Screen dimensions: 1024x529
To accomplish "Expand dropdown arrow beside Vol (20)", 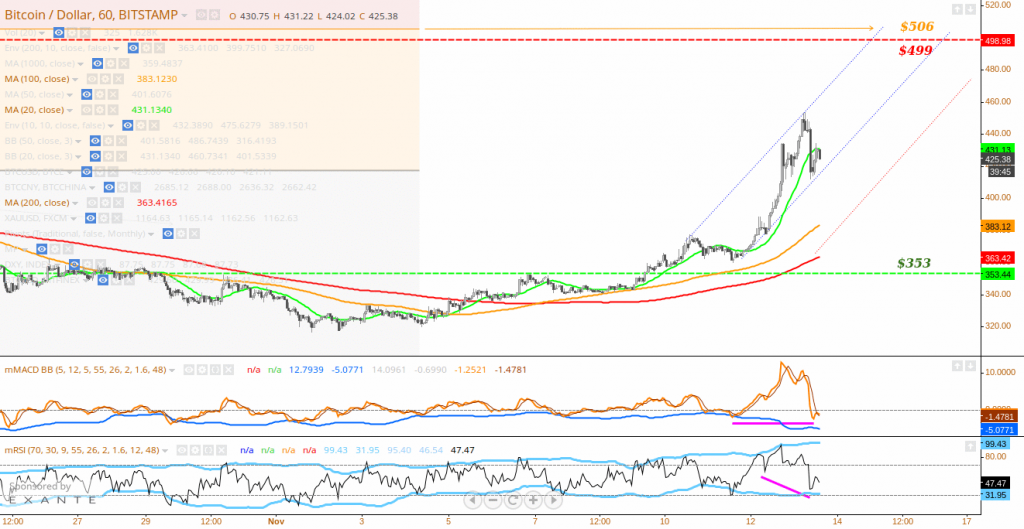I will coord(41,33).
